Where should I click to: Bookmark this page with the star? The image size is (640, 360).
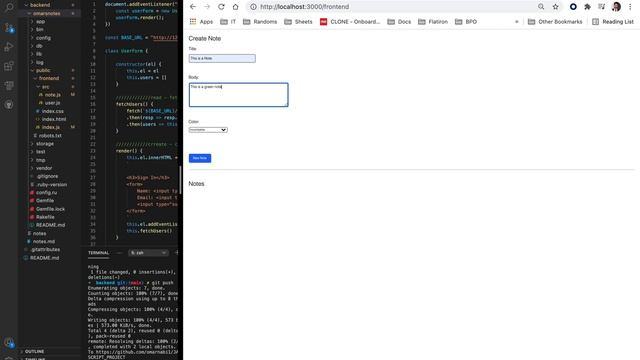tap(556, 7)
